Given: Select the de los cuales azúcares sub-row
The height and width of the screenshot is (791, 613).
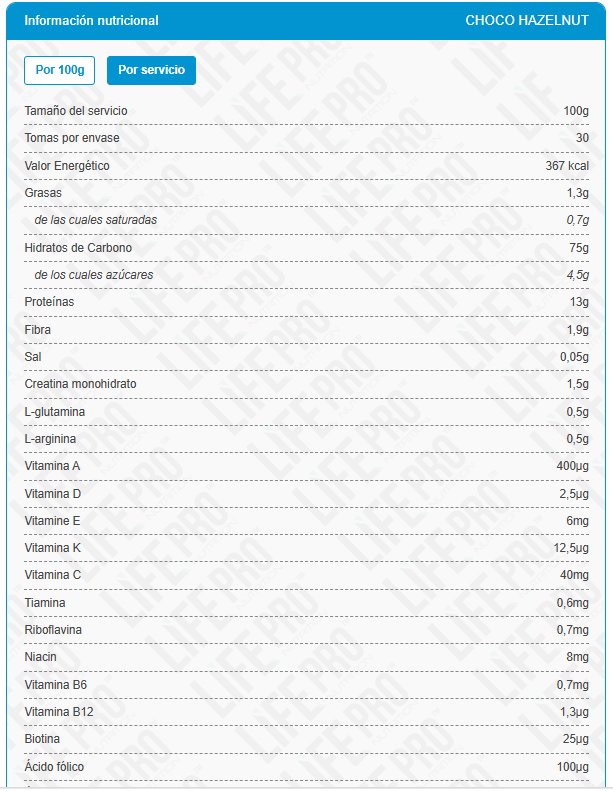Looking at the screenshot, I should 93,275.
